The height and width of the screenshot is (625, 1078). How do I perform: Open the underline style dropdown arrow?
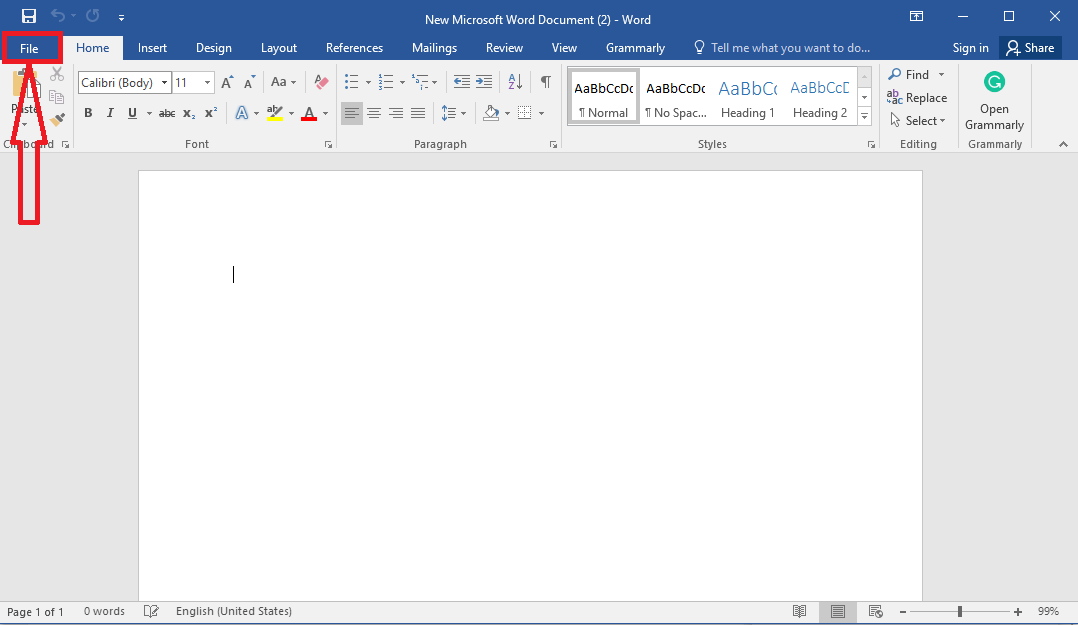pos(148,113)
